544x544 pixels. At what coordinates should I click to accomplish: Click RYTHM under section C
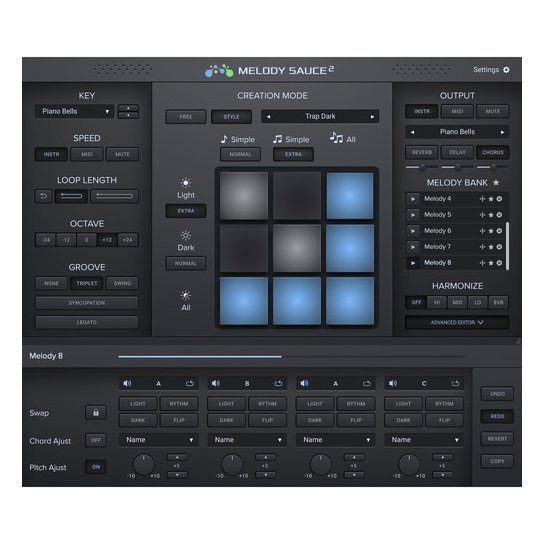tap(444, 404)
